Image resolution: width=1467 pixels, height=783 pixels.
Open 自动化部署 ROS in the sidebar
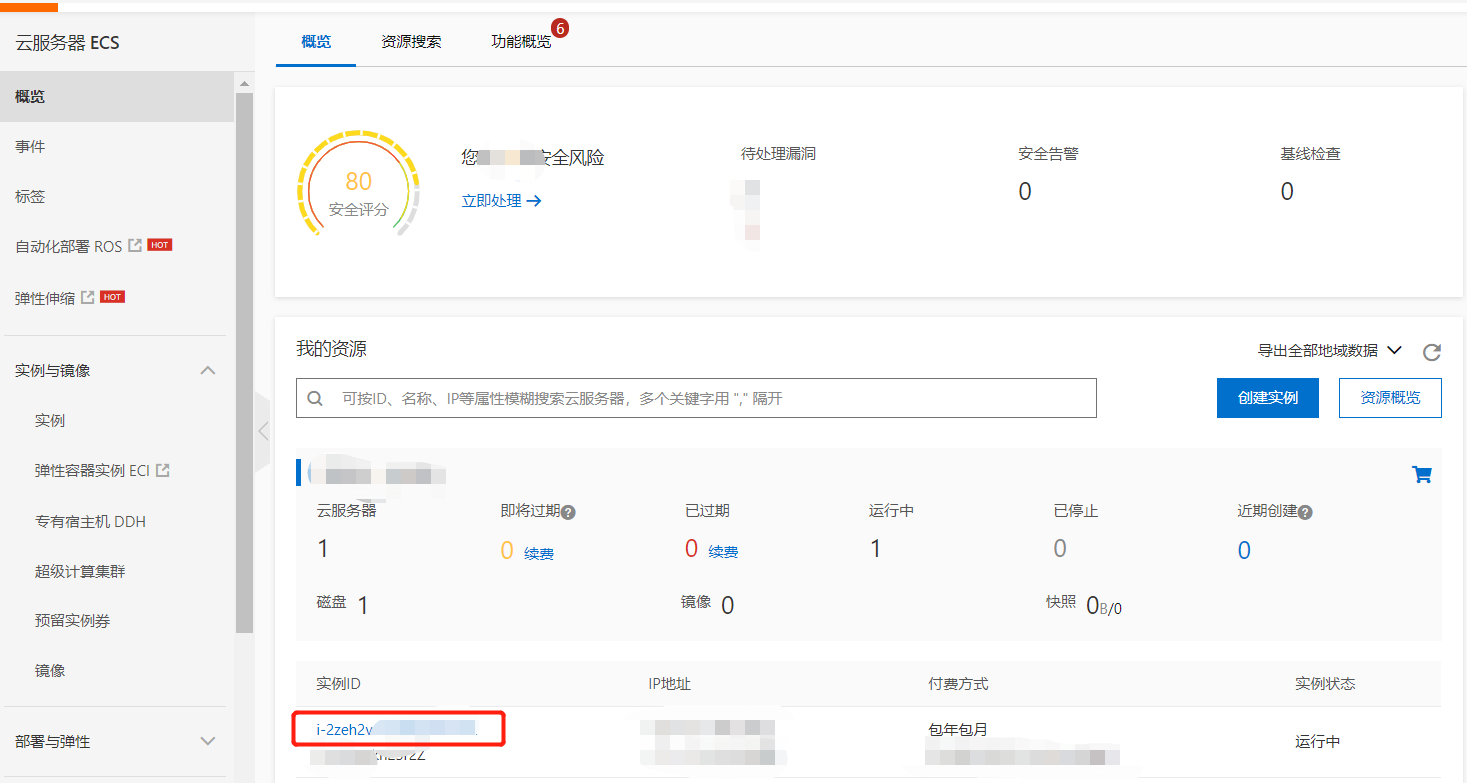click(68, 246)
